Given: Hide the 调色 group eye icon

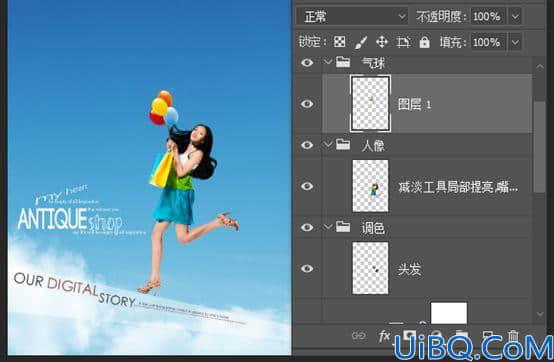Looking at the screenshot, I should pos(307,227).
